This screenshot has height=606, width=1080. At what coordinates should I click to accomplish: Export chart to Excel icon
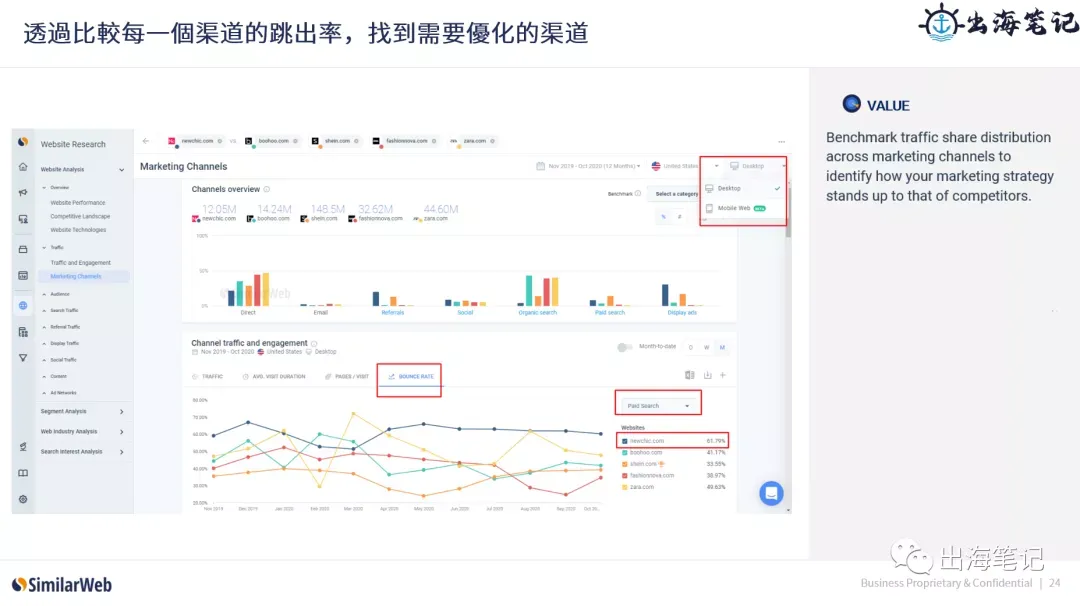click(x=689, y=375)
